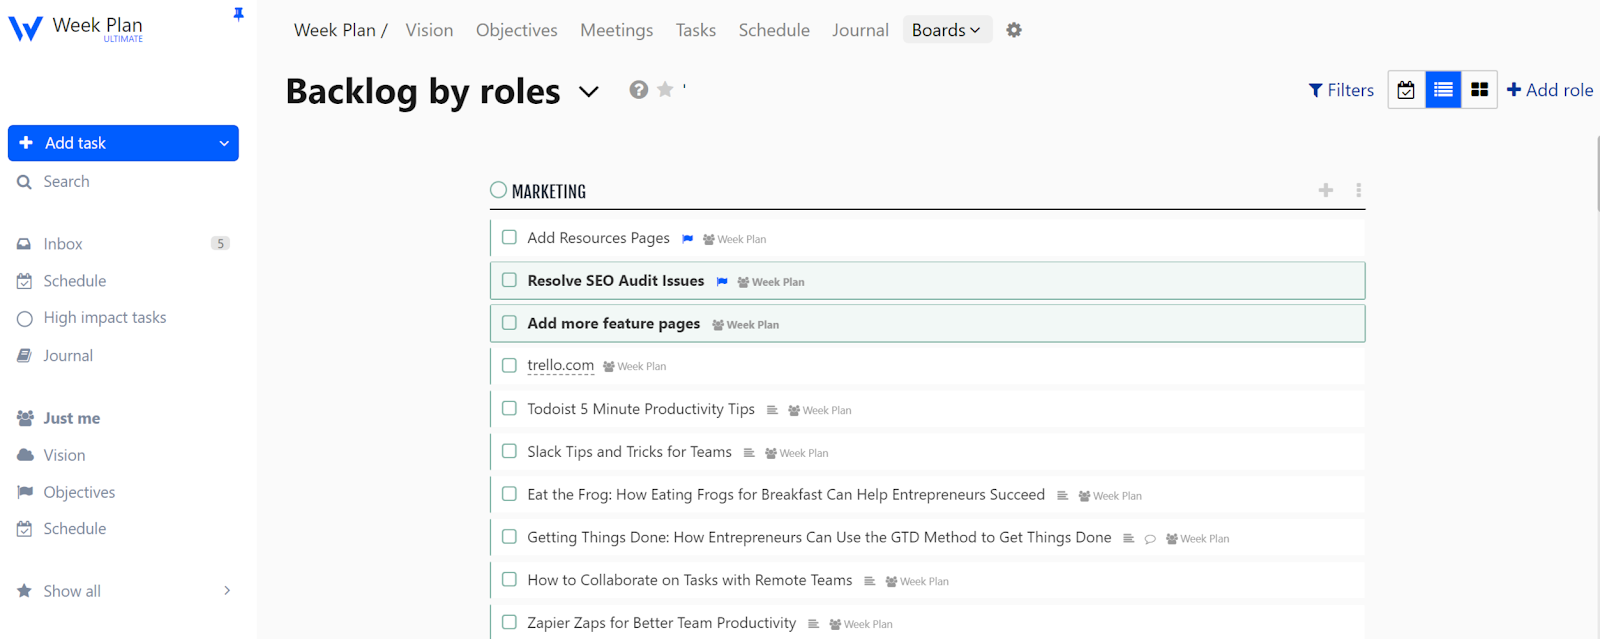Switch to calendar view icon

1406,90
